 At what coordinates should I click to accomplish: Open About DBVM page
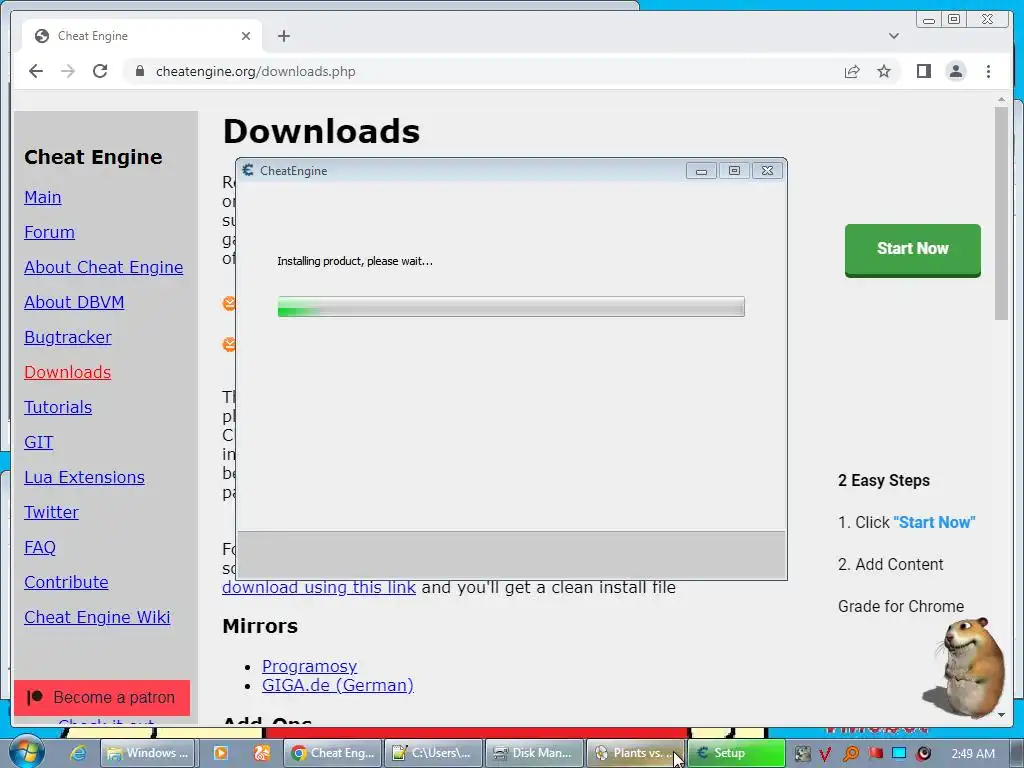[x=74, y=302]
